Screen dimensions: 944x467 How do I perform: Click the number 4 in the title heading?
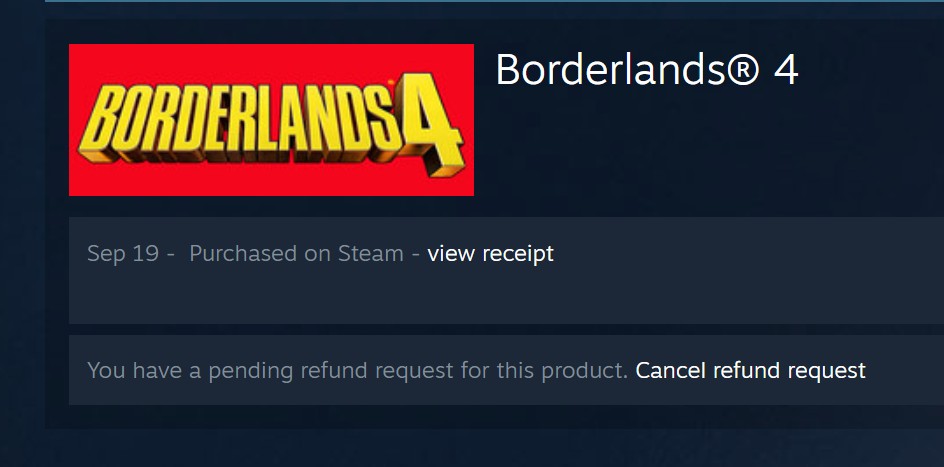[x=786, y=70]
